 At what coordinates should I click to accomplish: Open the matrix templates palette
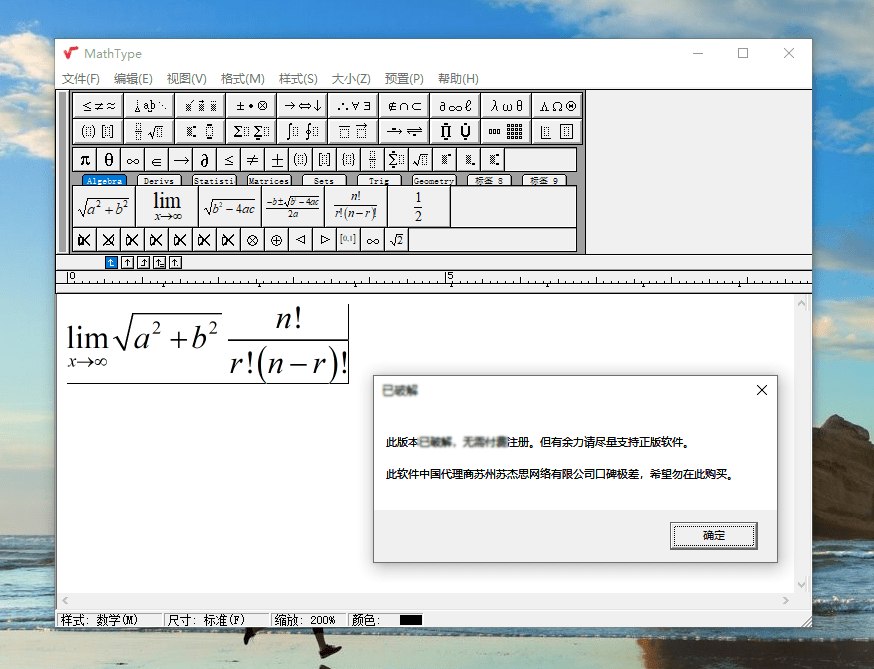(x=506, y=132)
